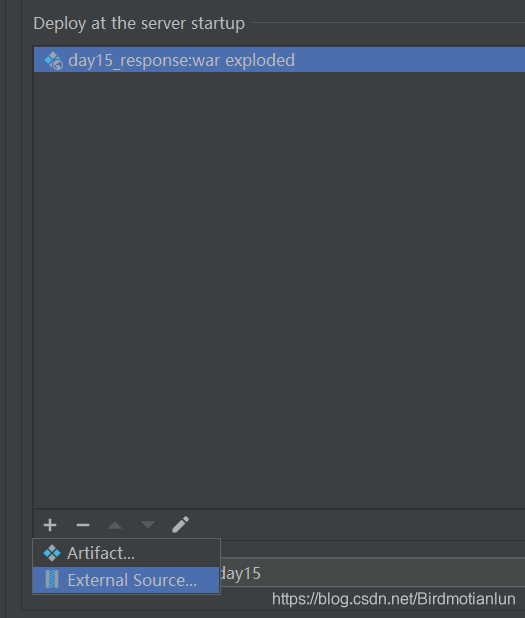
Task: Select day15_response:war exploded list entry
Action: [x=279, y=60]
